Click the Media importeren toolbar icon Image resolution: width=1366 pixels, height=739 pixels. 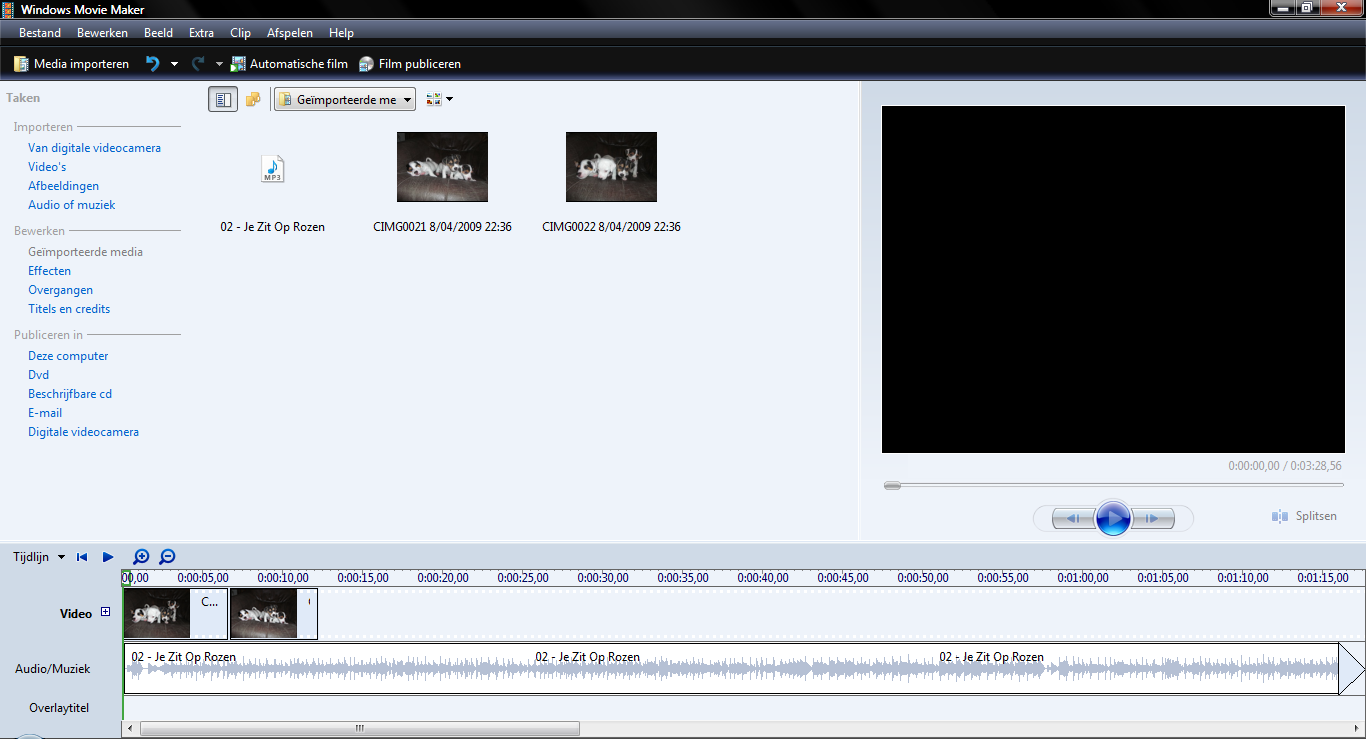tap(21, 64)
